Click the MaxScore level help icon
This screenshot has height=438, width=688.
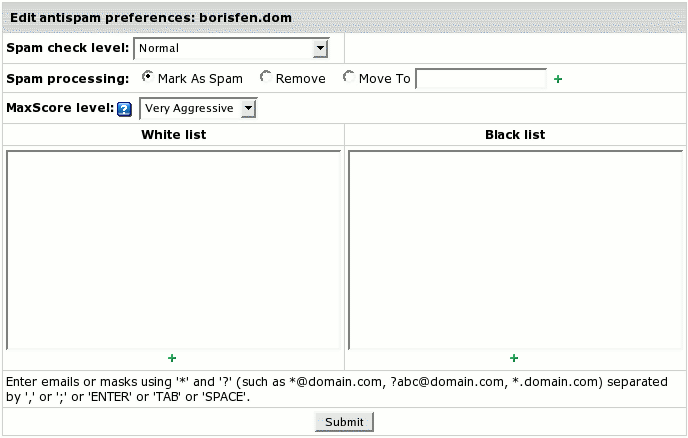(125, 109)
